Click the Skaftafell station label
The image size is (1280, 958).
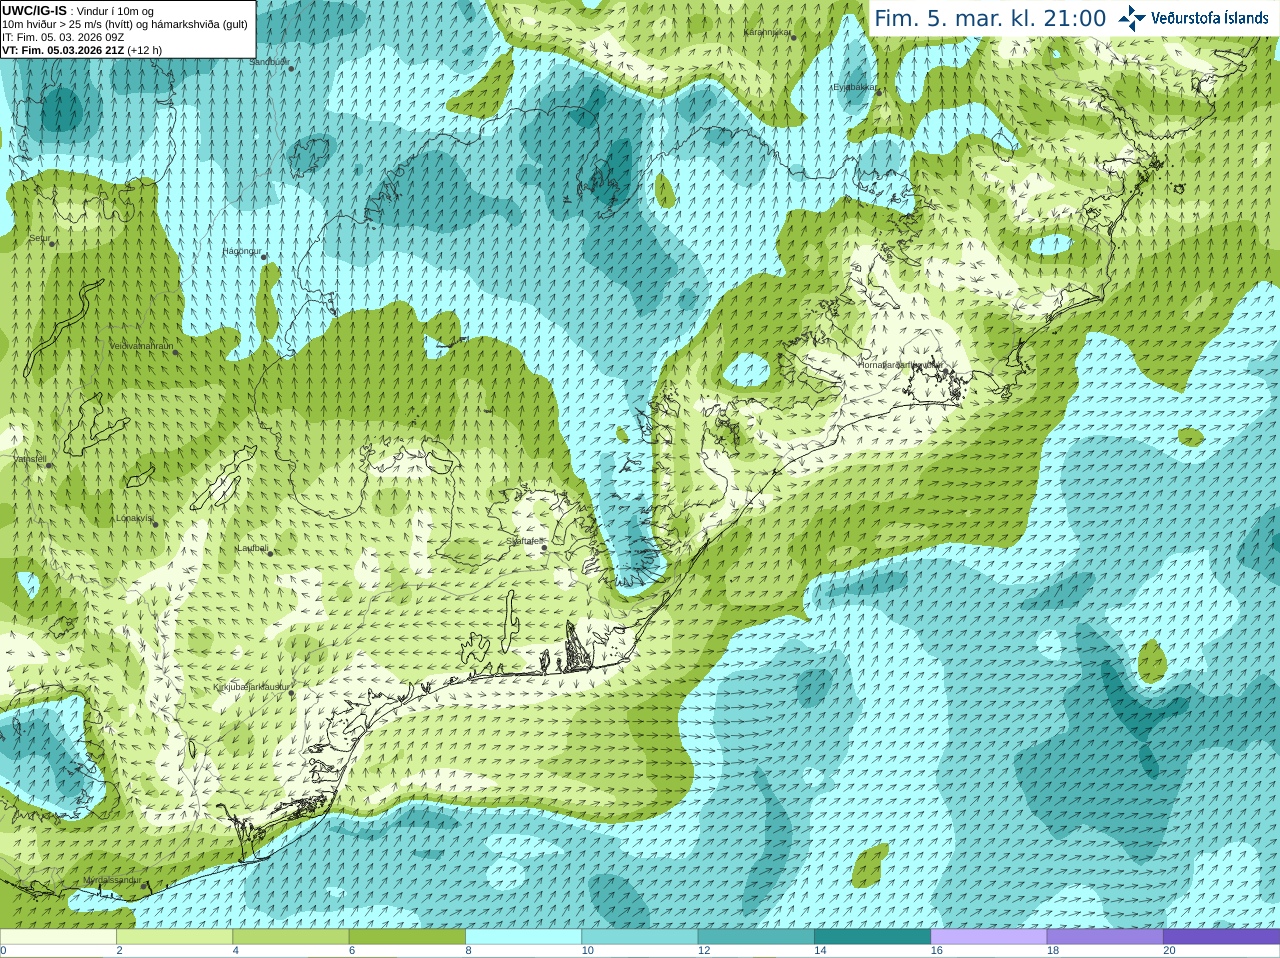click(523, 541)
